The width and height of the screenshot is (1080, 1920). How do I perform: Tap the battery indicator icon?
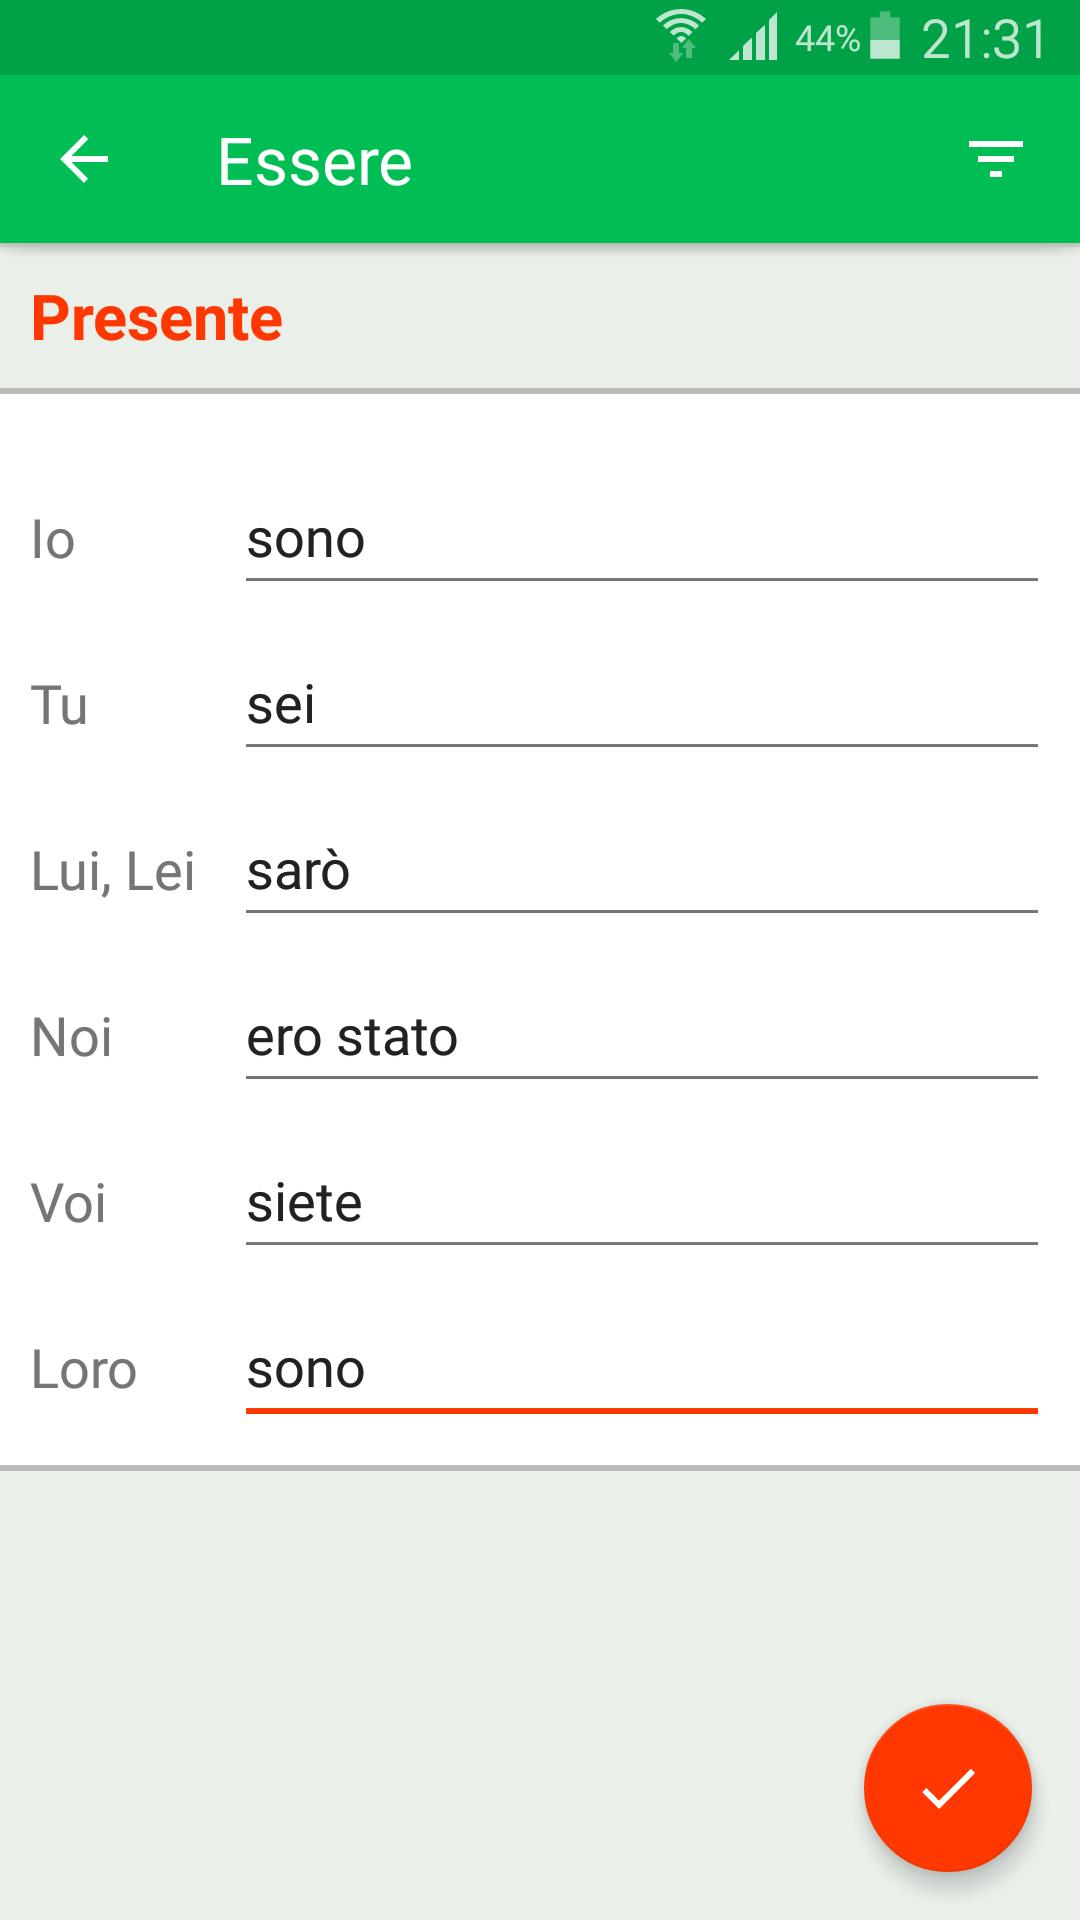pyautogui.click(x=885, y=37)
